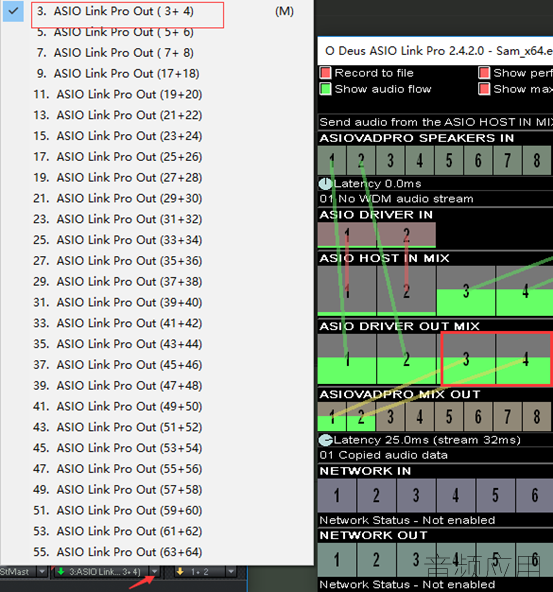
Task: Click the yellow arrow icon beside 1+2
Action: tap(180, 572)
